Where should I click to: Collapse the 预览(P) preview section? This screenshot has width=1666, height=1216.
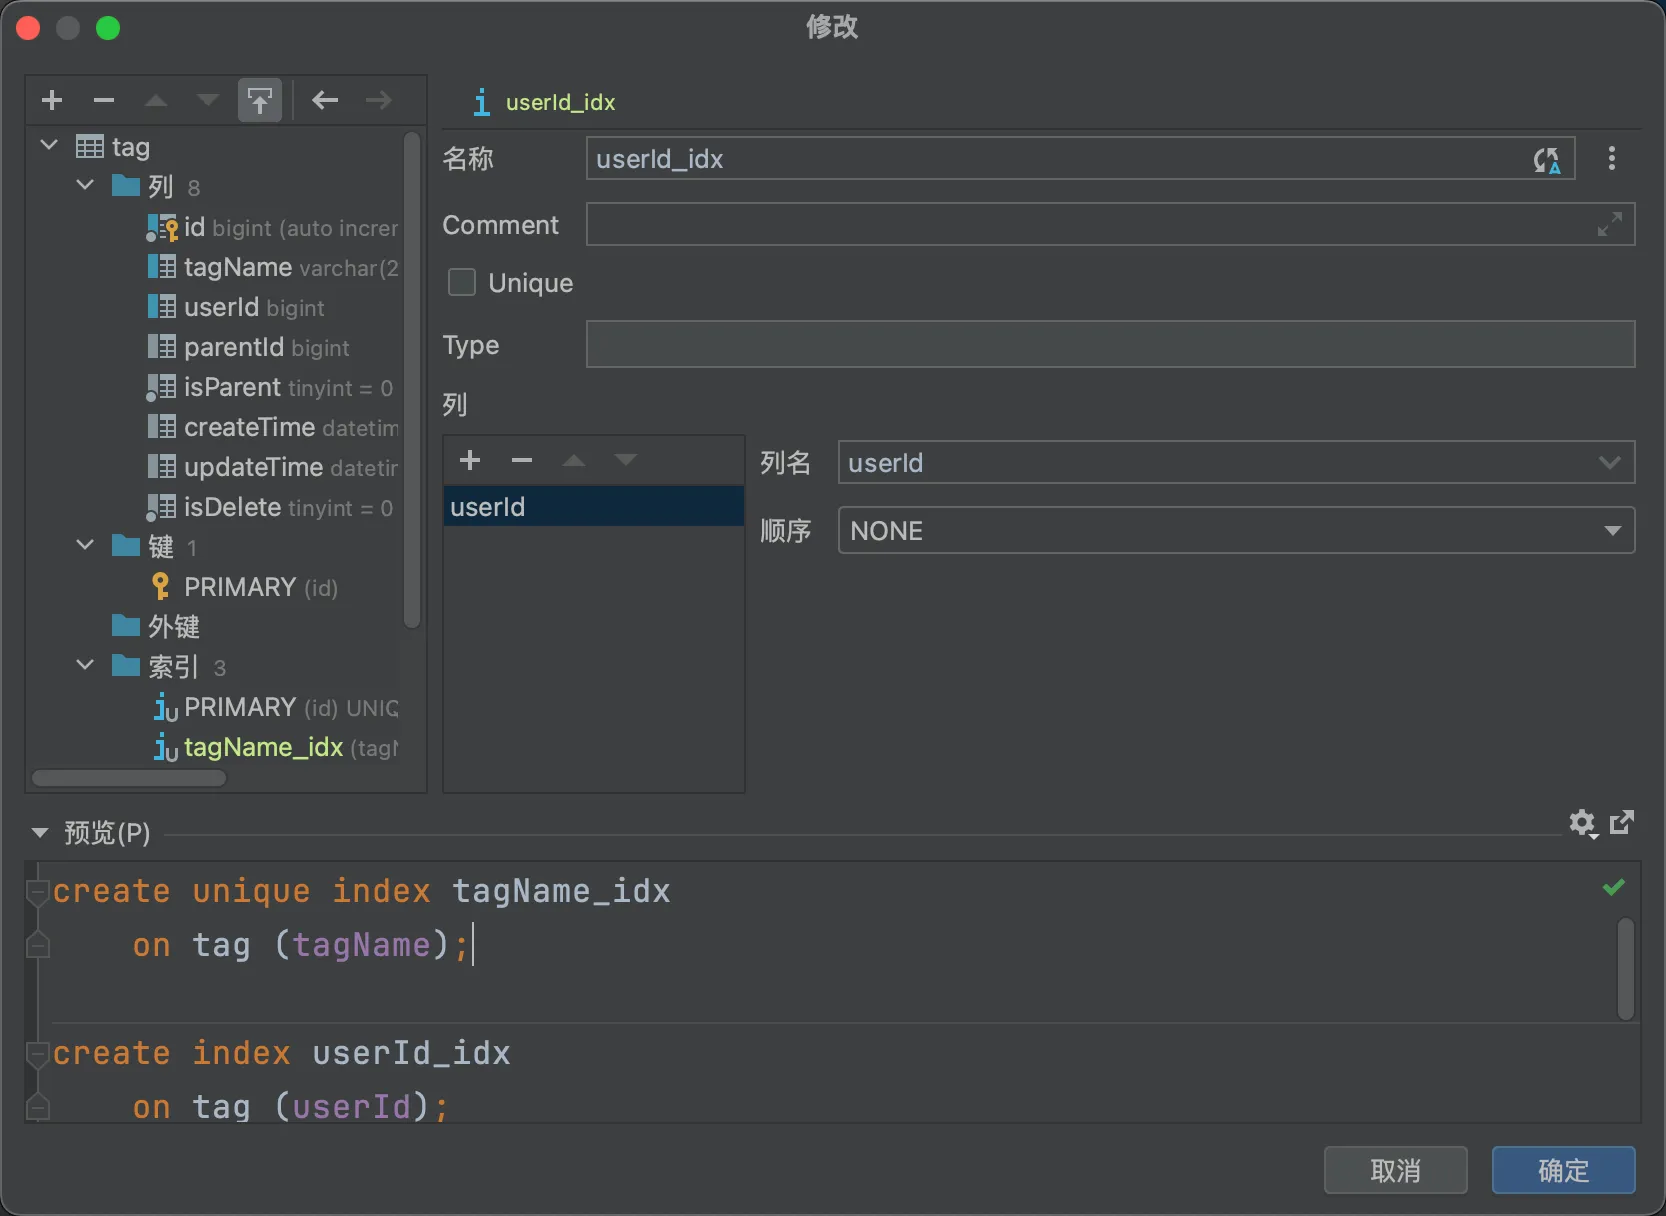(40, 832)
